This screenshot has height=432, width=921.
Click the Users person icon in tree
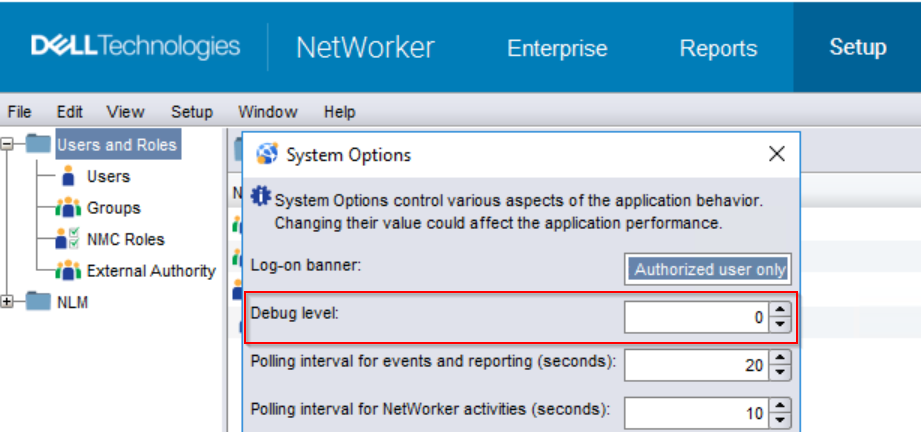pyautogui.click(x=68, y=177)
